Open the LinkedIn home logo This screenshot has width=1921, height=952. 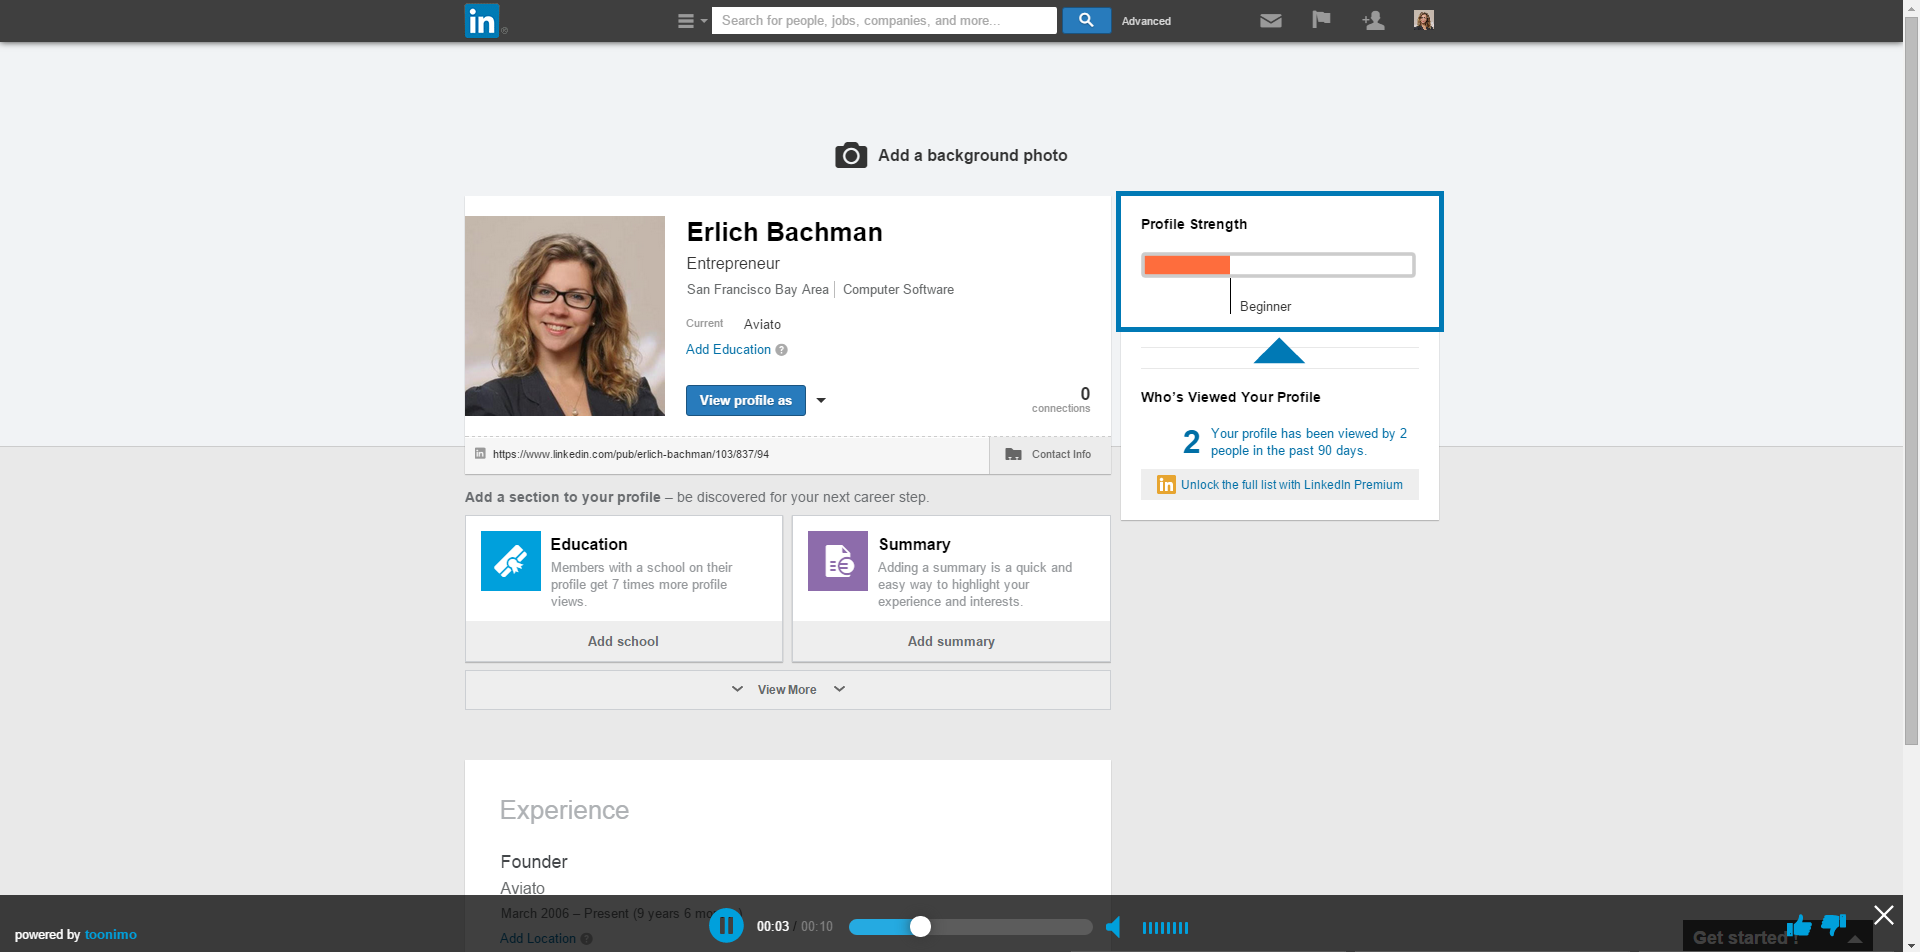[x=482, y=20]
